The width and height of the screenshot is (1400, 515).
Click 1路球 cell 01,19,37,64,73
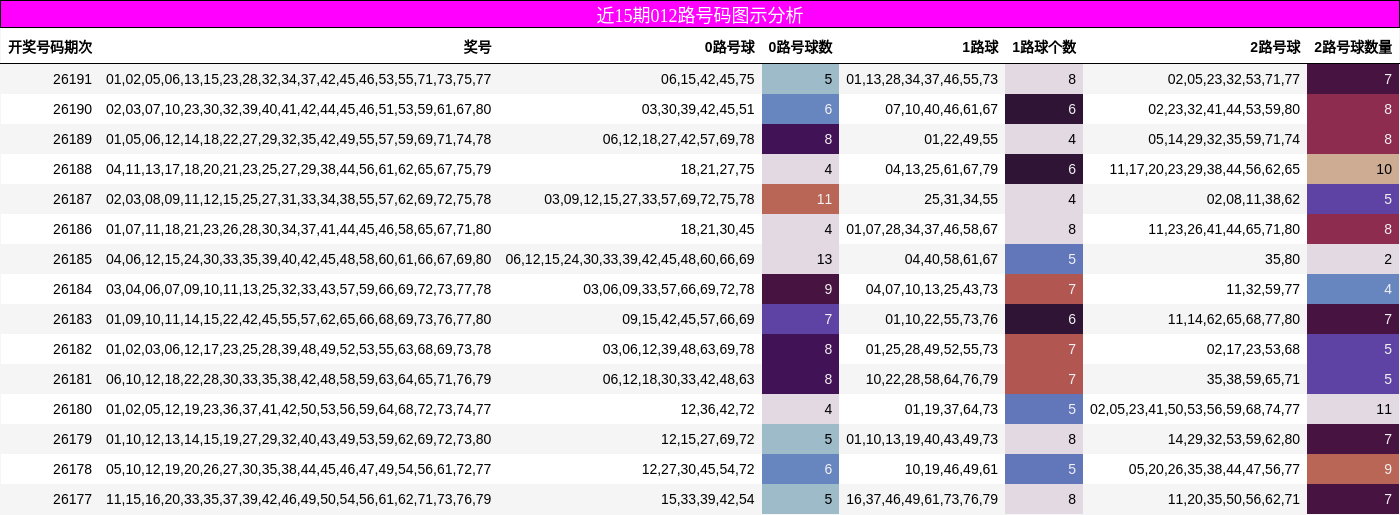click(x=951, y=409)
